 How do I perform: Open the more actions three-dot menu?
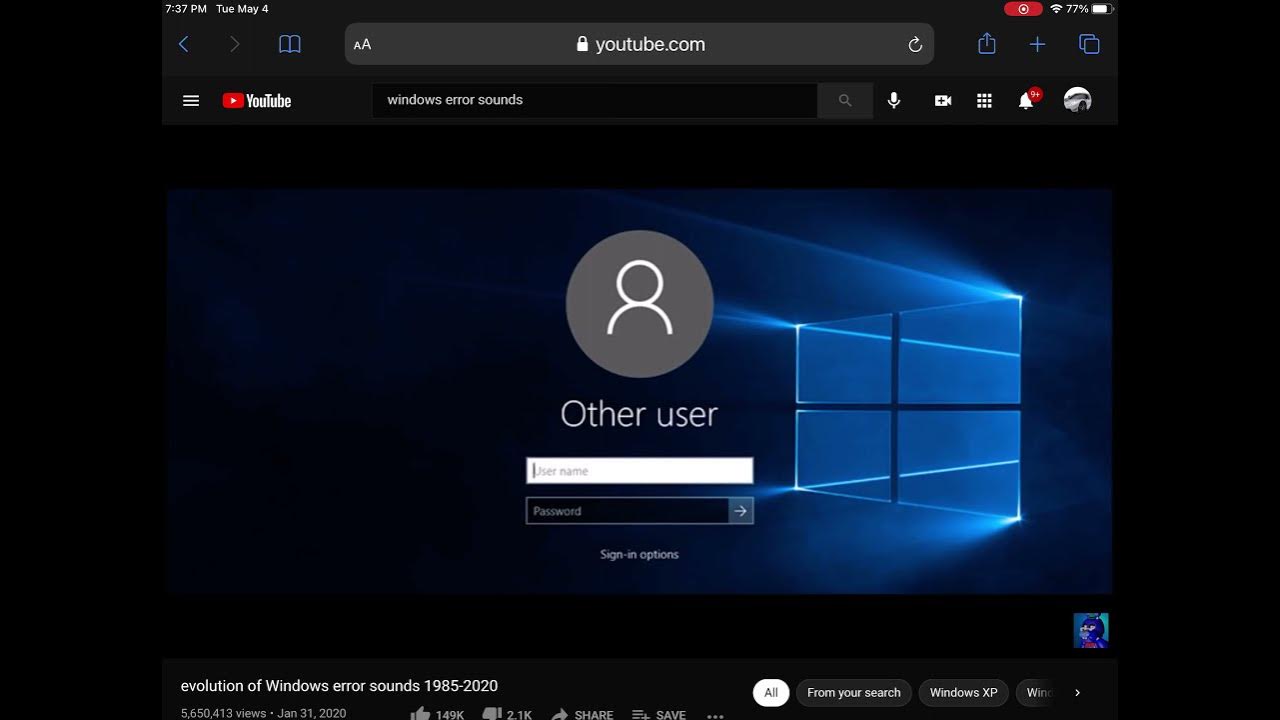tap(715, 715)
